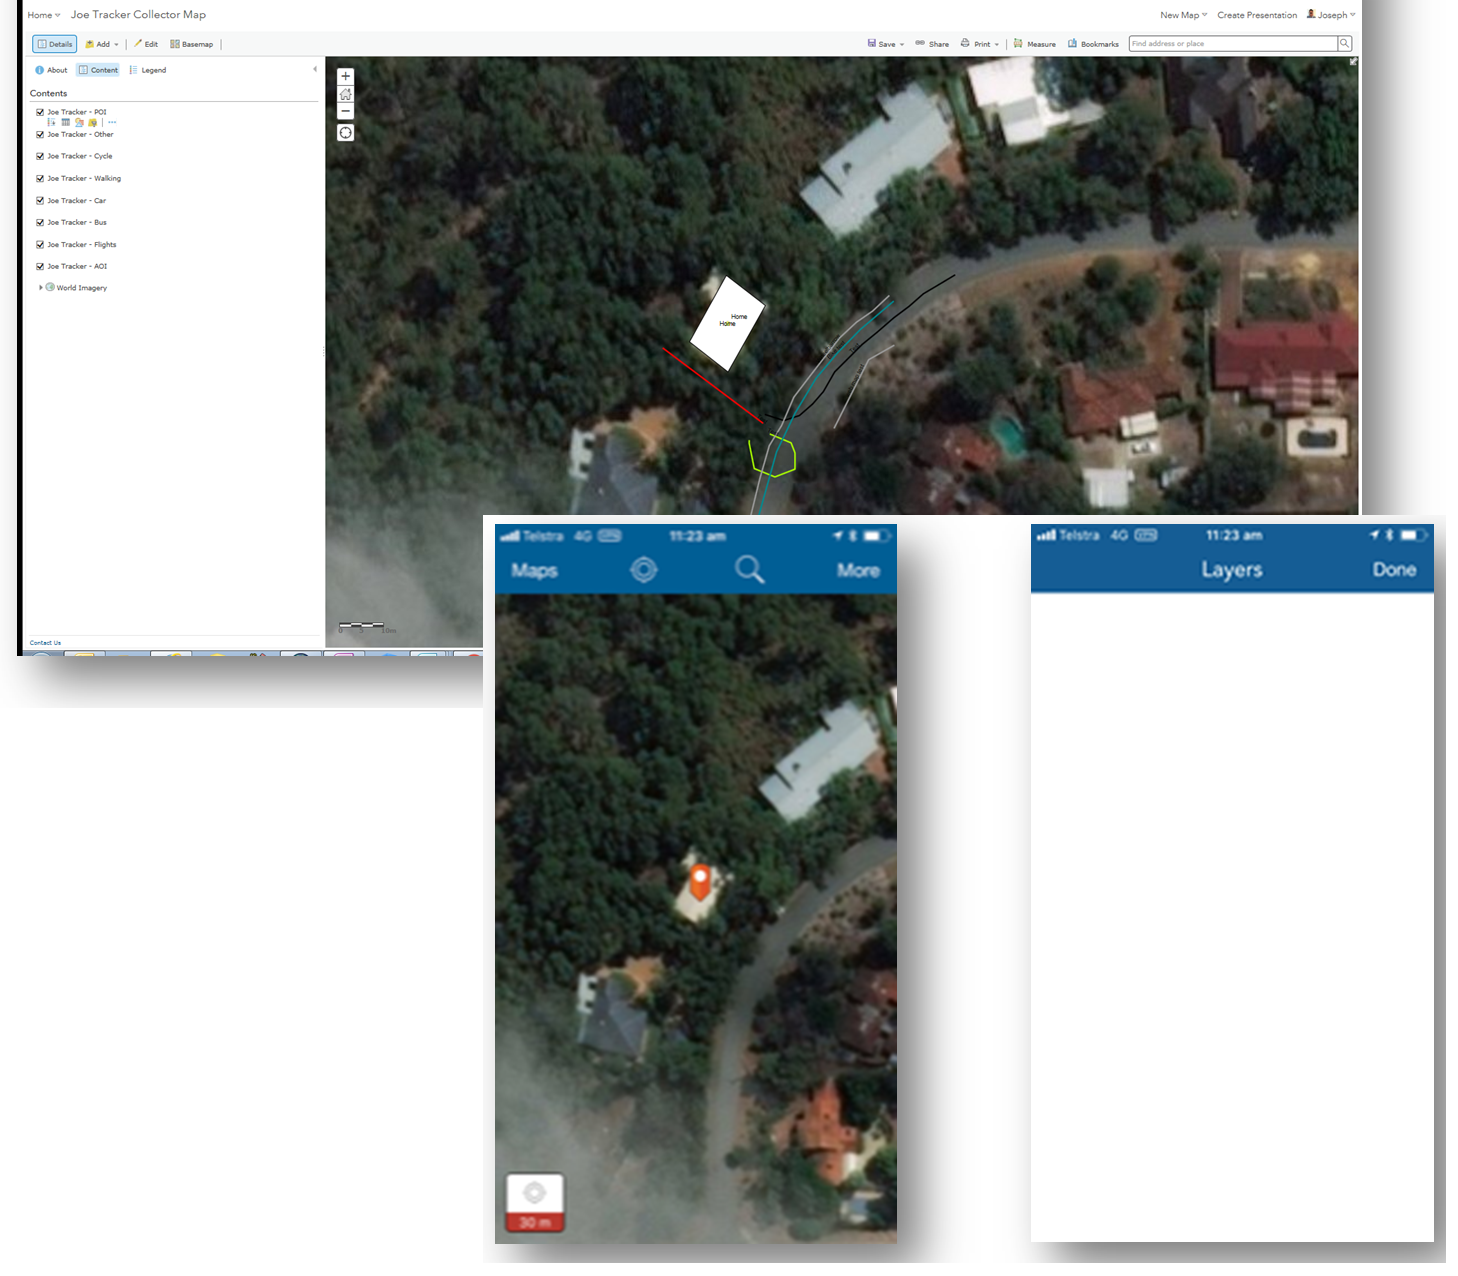Collapse the side panel with the arrow
The height and width of the screenshot is (1276, 1458).
315,69
